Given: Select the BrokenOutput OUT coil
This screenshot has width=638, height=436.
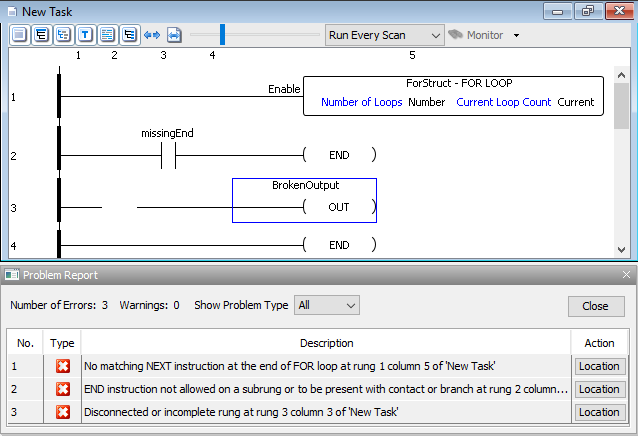Looking at the screenshot, I should click(x=338, y=207).
